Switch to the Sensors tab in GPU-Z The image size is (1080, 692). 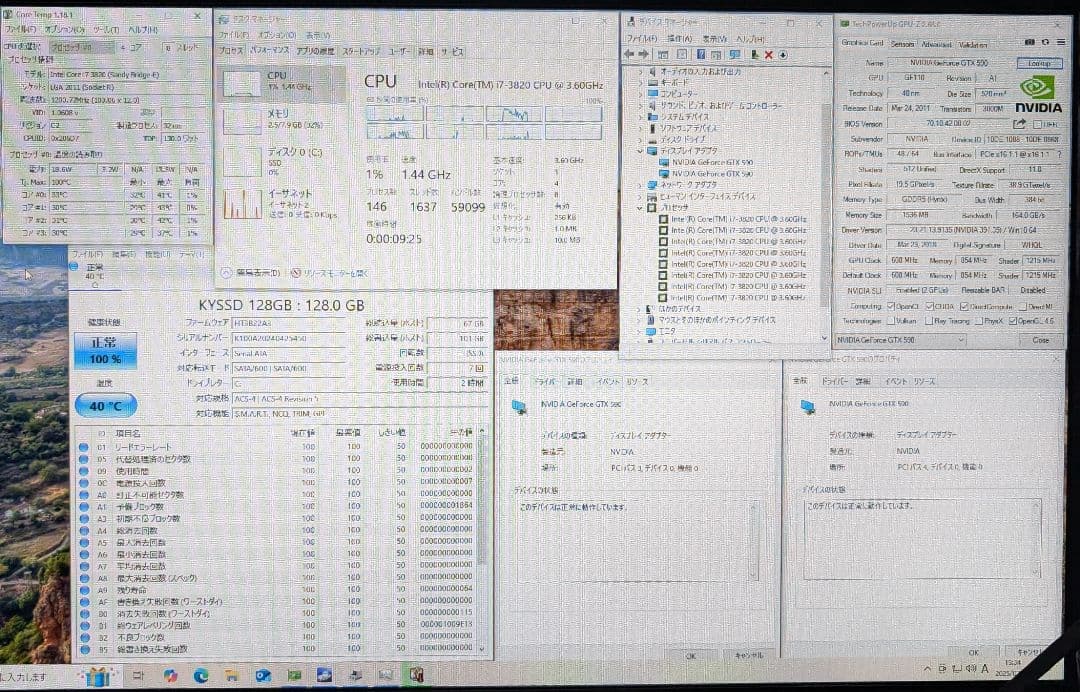point(902,44)
